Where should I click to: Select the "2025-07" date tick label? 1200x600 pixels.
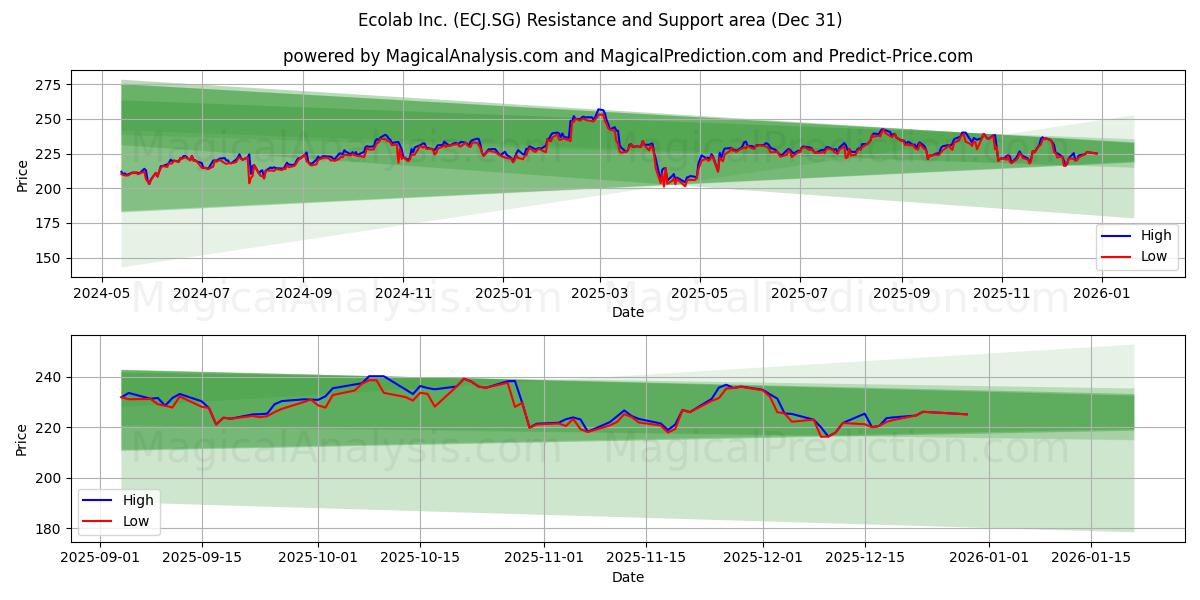pyautogui.click(x=800, y=294)
